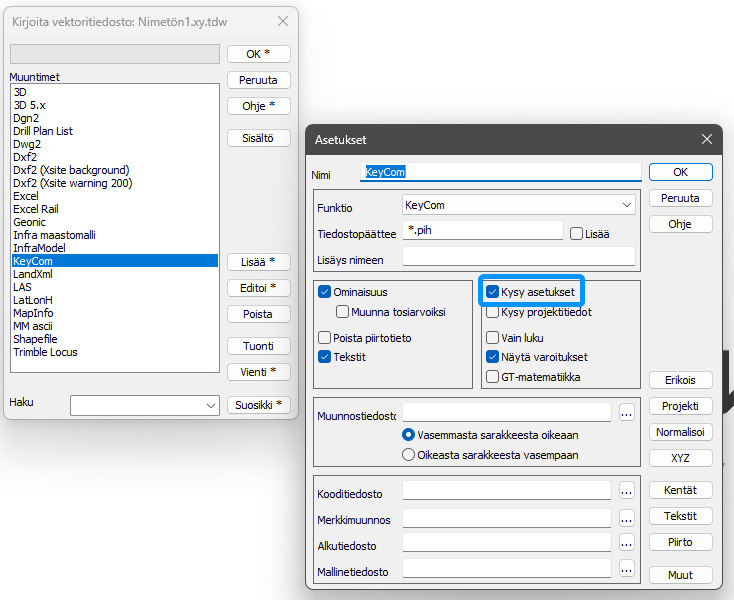Close the Asetukset dialog

point(707,139)
